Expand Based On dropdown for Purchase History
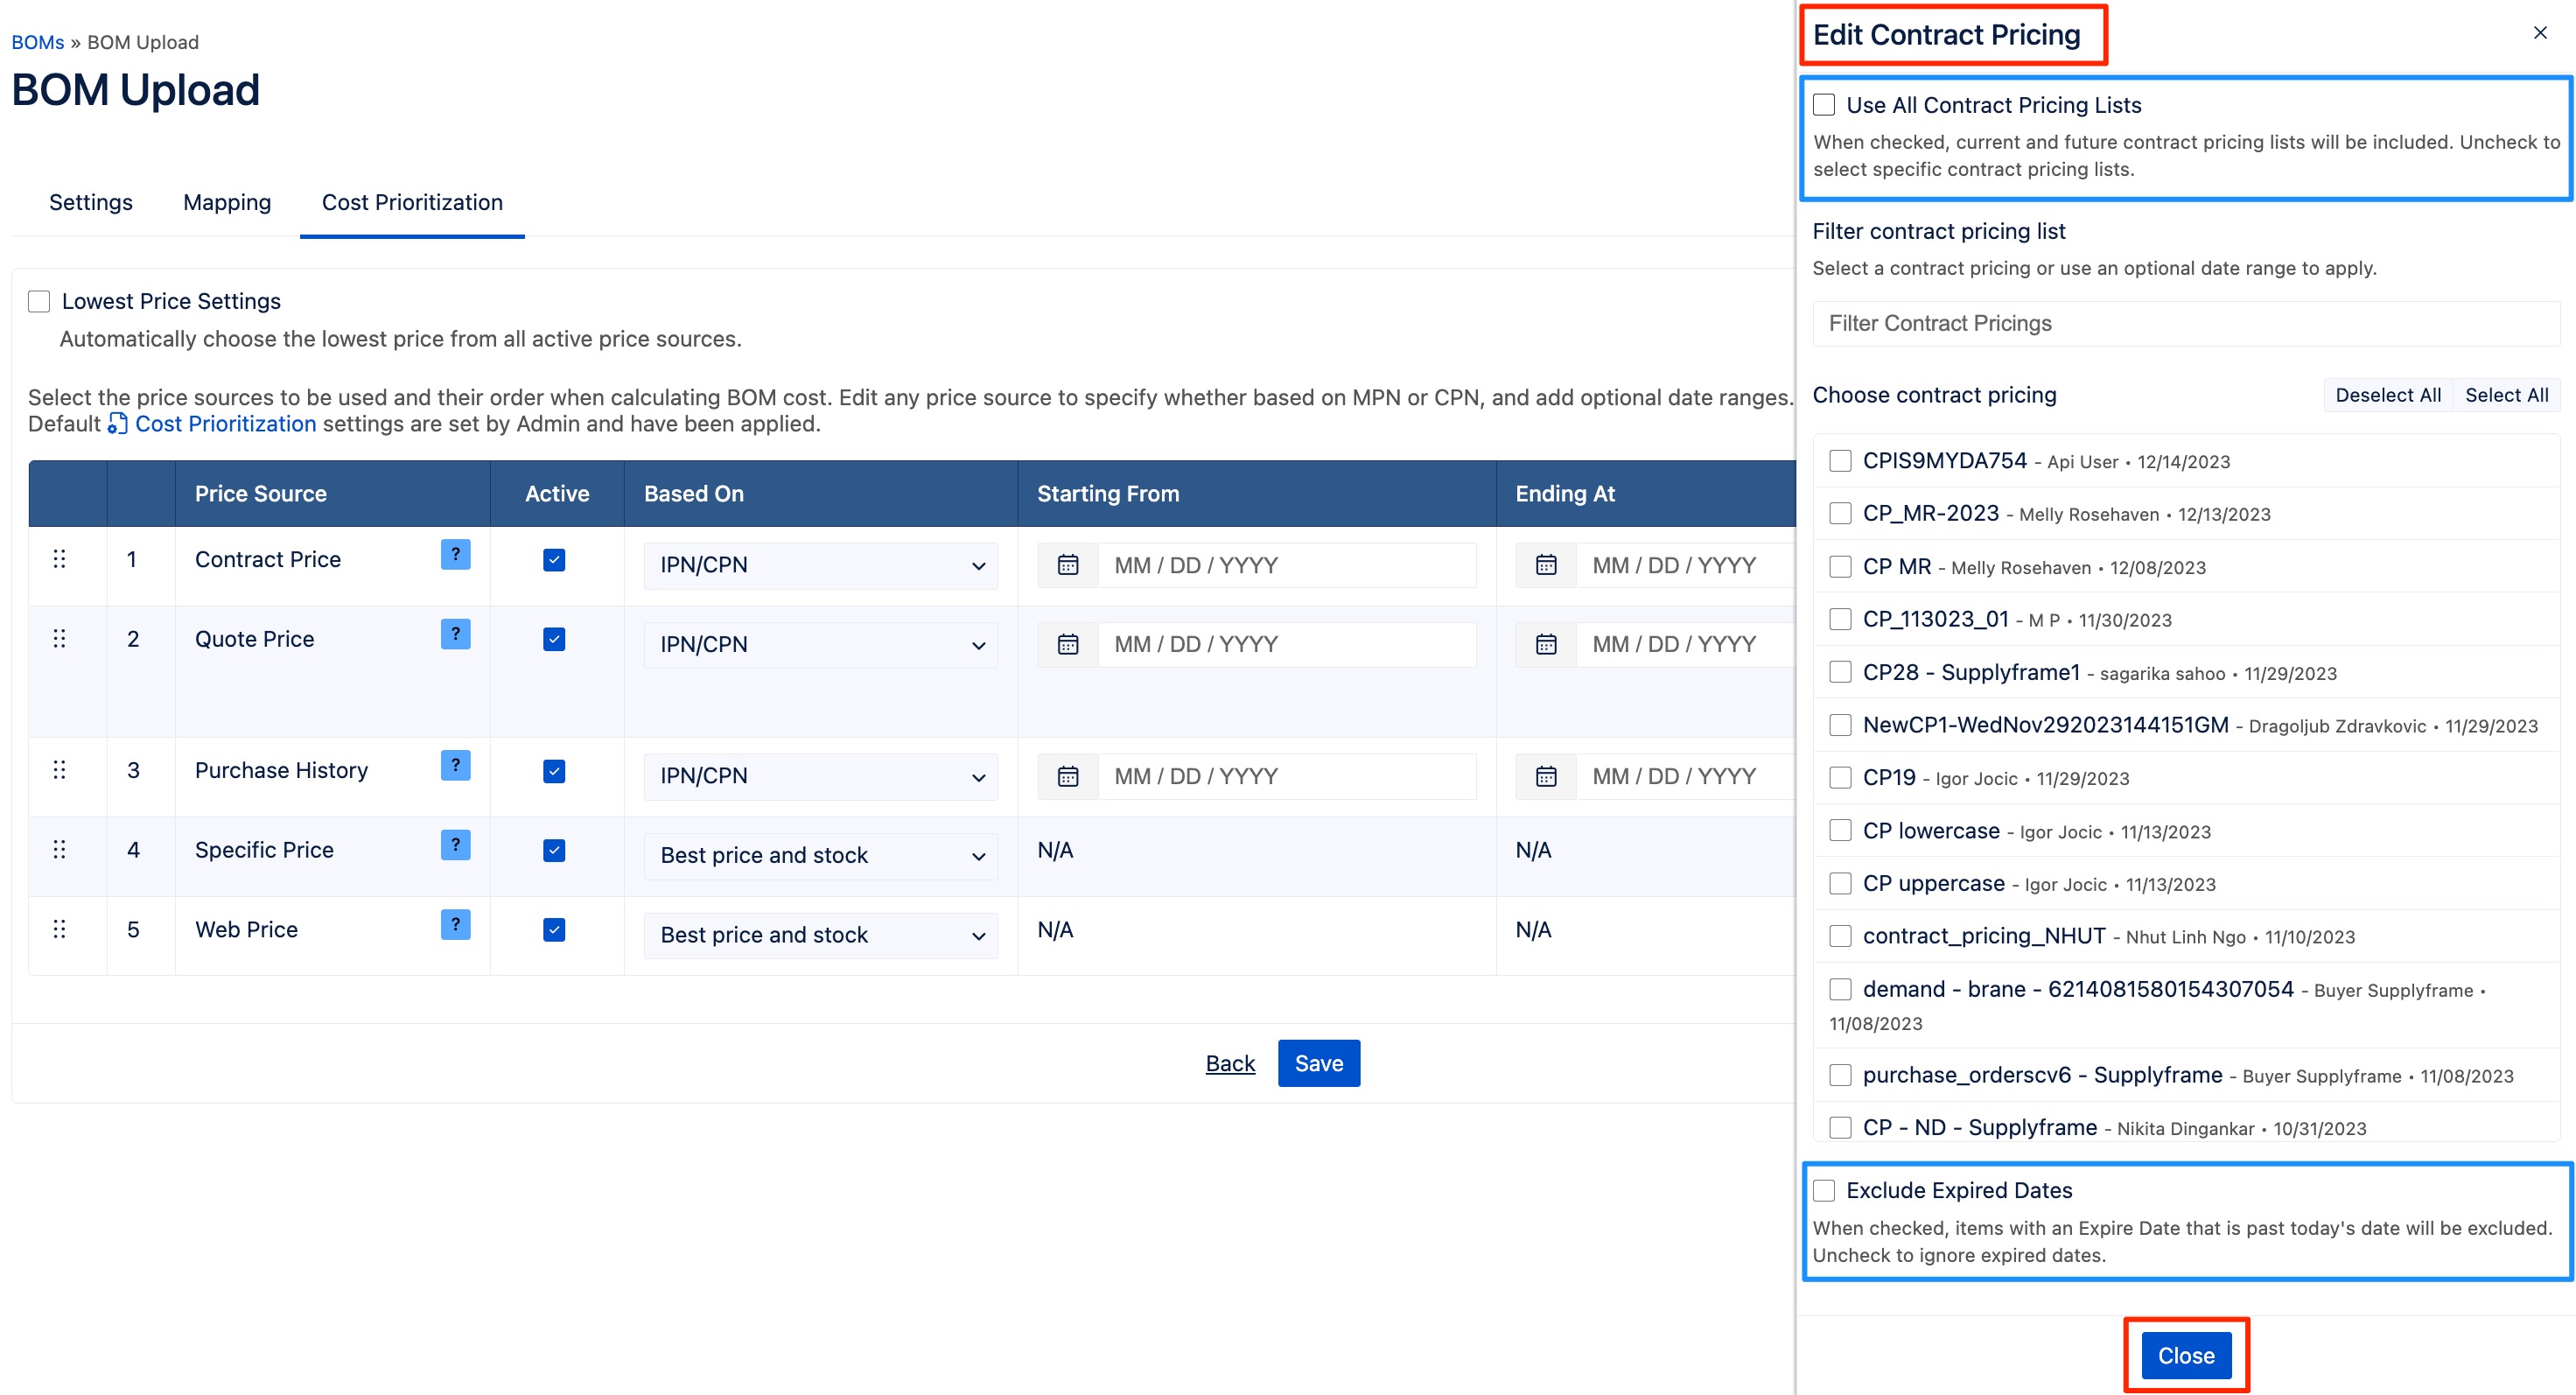This screenshot has width=2576, height=1395. point(820,776)
